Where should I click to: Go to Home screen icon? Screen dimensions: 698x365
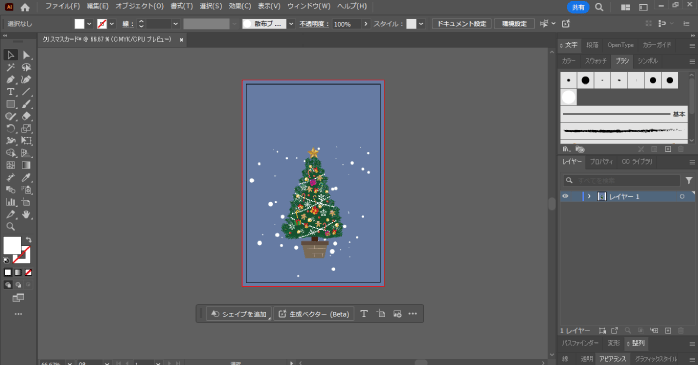tap(25, 7)
